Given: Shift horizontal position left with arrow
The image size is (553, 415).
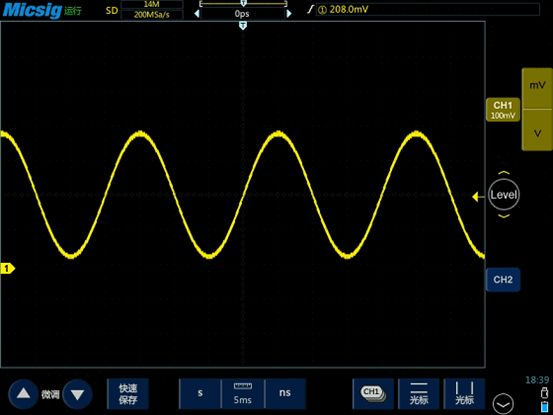Looking at the screenshot, I should 197,13.
